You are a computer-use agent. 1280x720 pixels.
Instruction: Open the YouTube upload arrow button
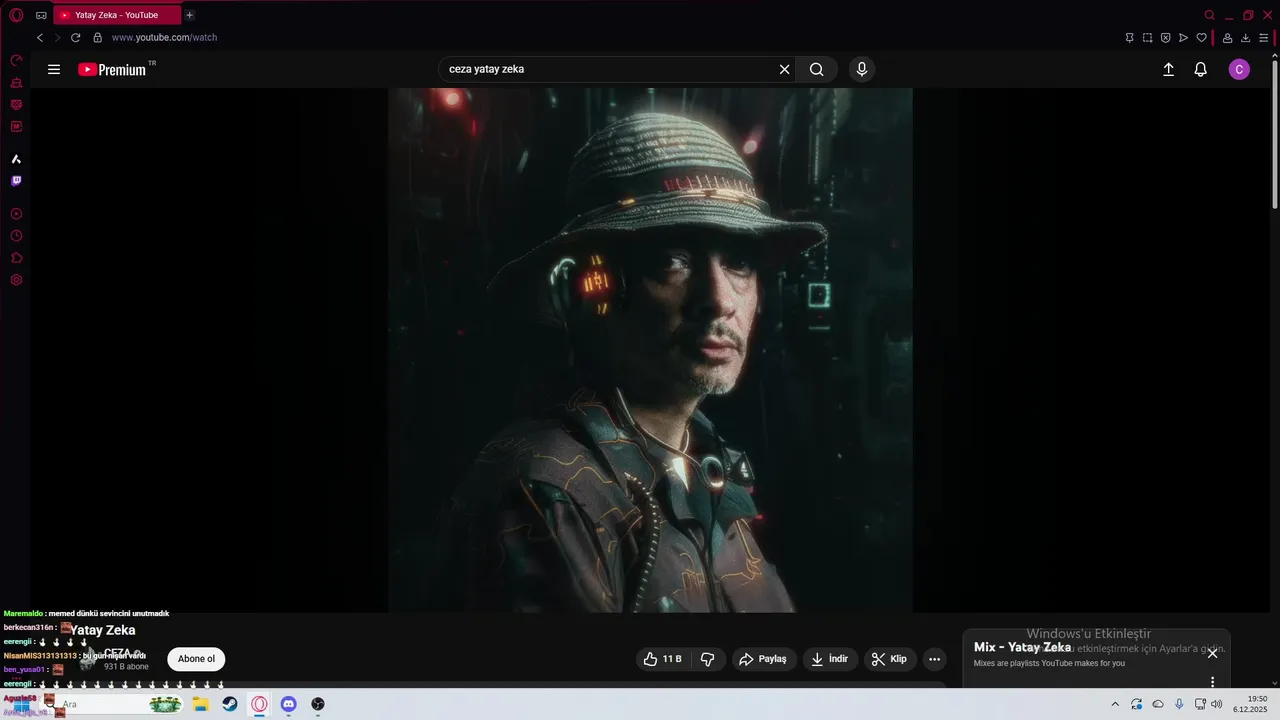click(x=1168, y=69)
